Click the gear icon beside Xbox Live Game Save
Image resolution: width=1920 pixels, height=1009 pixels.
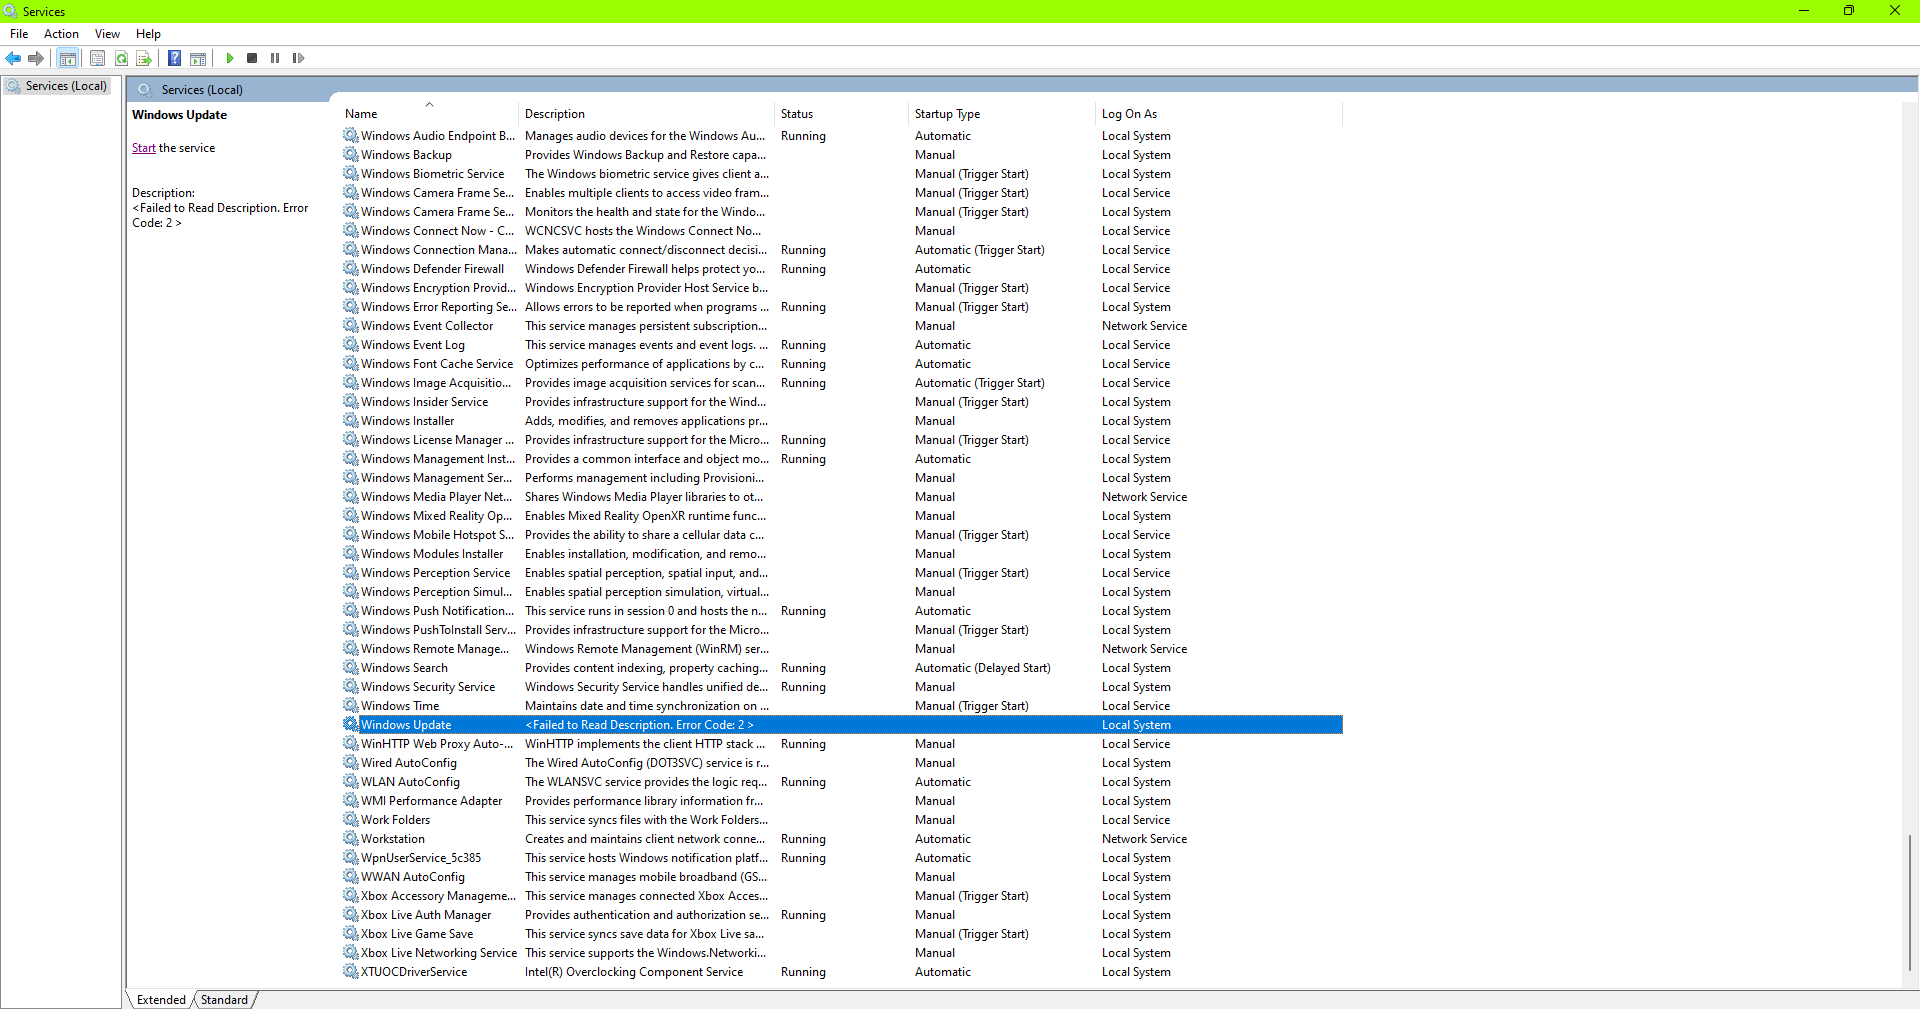(x=351, y=934)
